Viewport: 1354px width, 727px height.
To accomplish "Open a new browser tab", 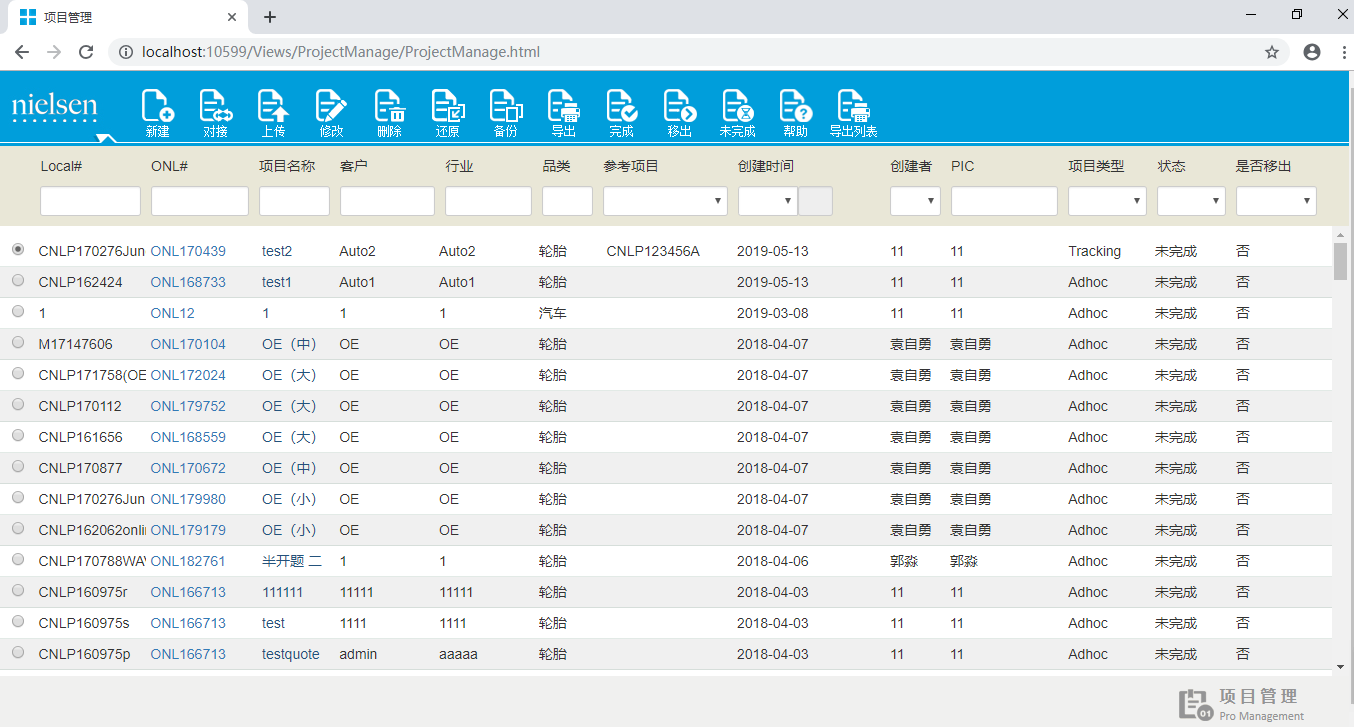I will pyautogui.click(x=270, y=17).
